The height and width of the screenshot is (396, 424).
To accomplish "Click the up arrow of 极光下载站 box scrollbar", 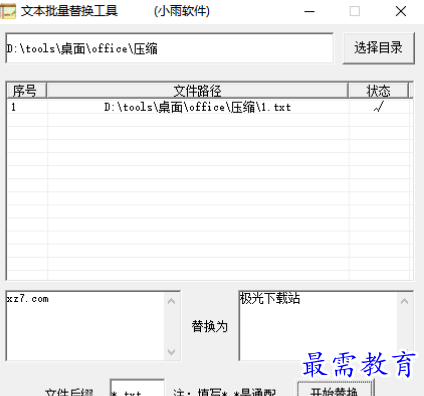I will 405,301.
